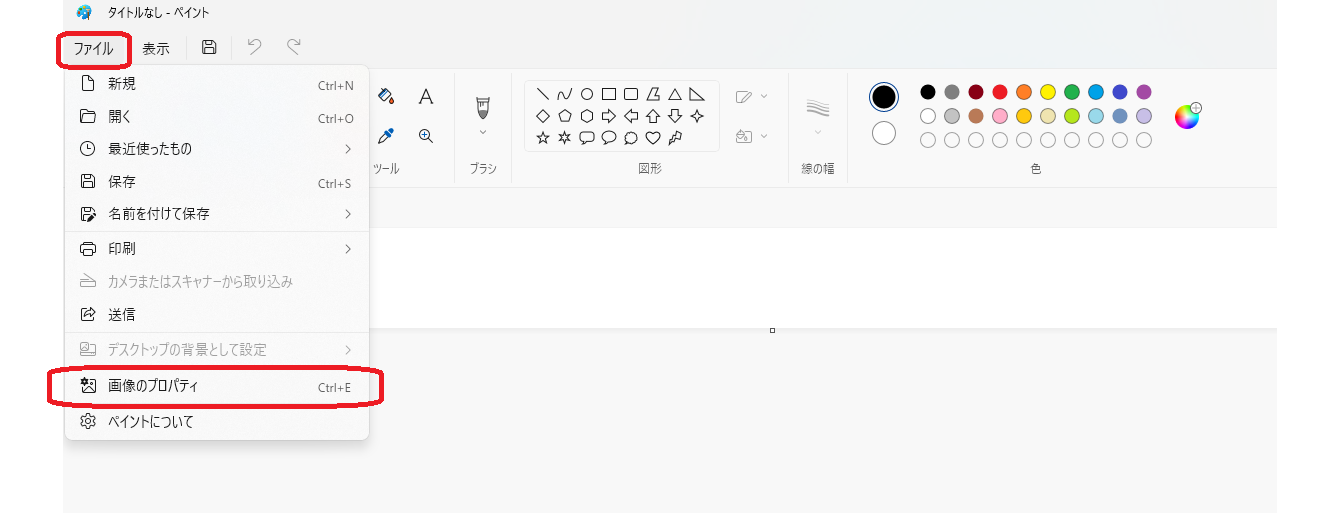This screenshot has height=513, width=1344.
Task: Choose the heart shape in shapes gallery
Action: click(653, 138)
